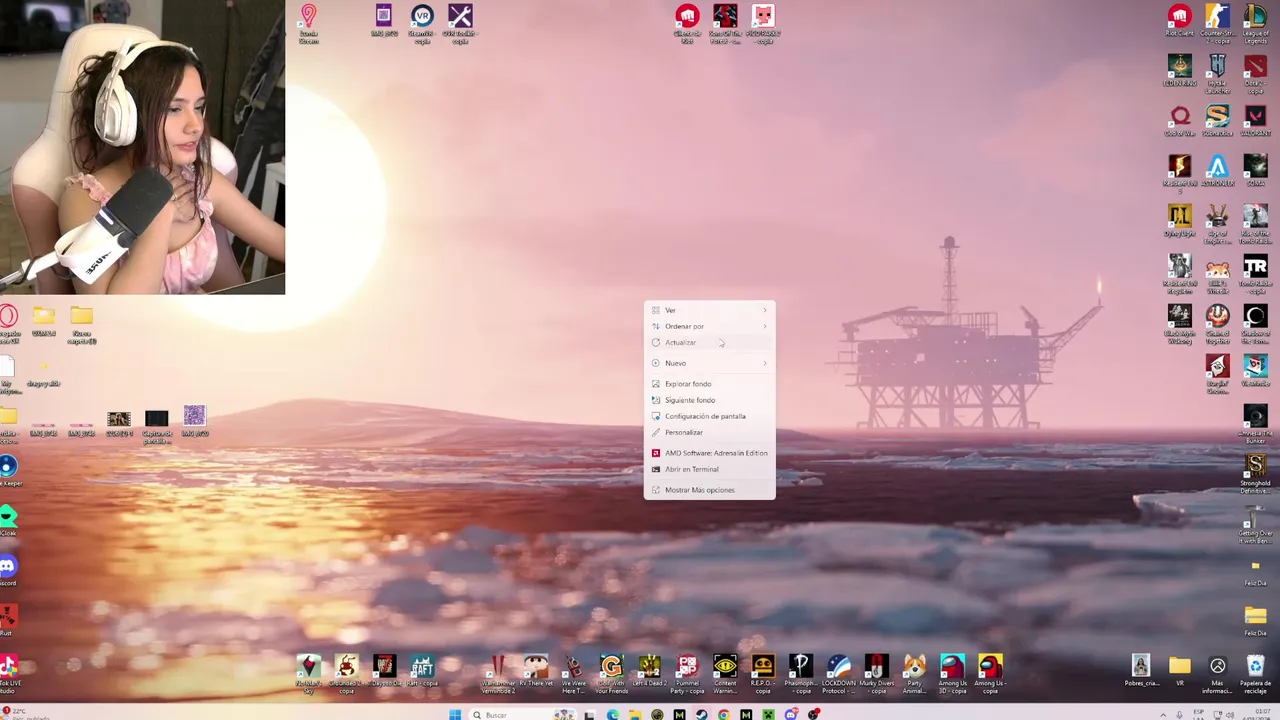Select the Dota 2 copia icon
The height and width of the screenshot is (720, 1280).
[1255, 73]
